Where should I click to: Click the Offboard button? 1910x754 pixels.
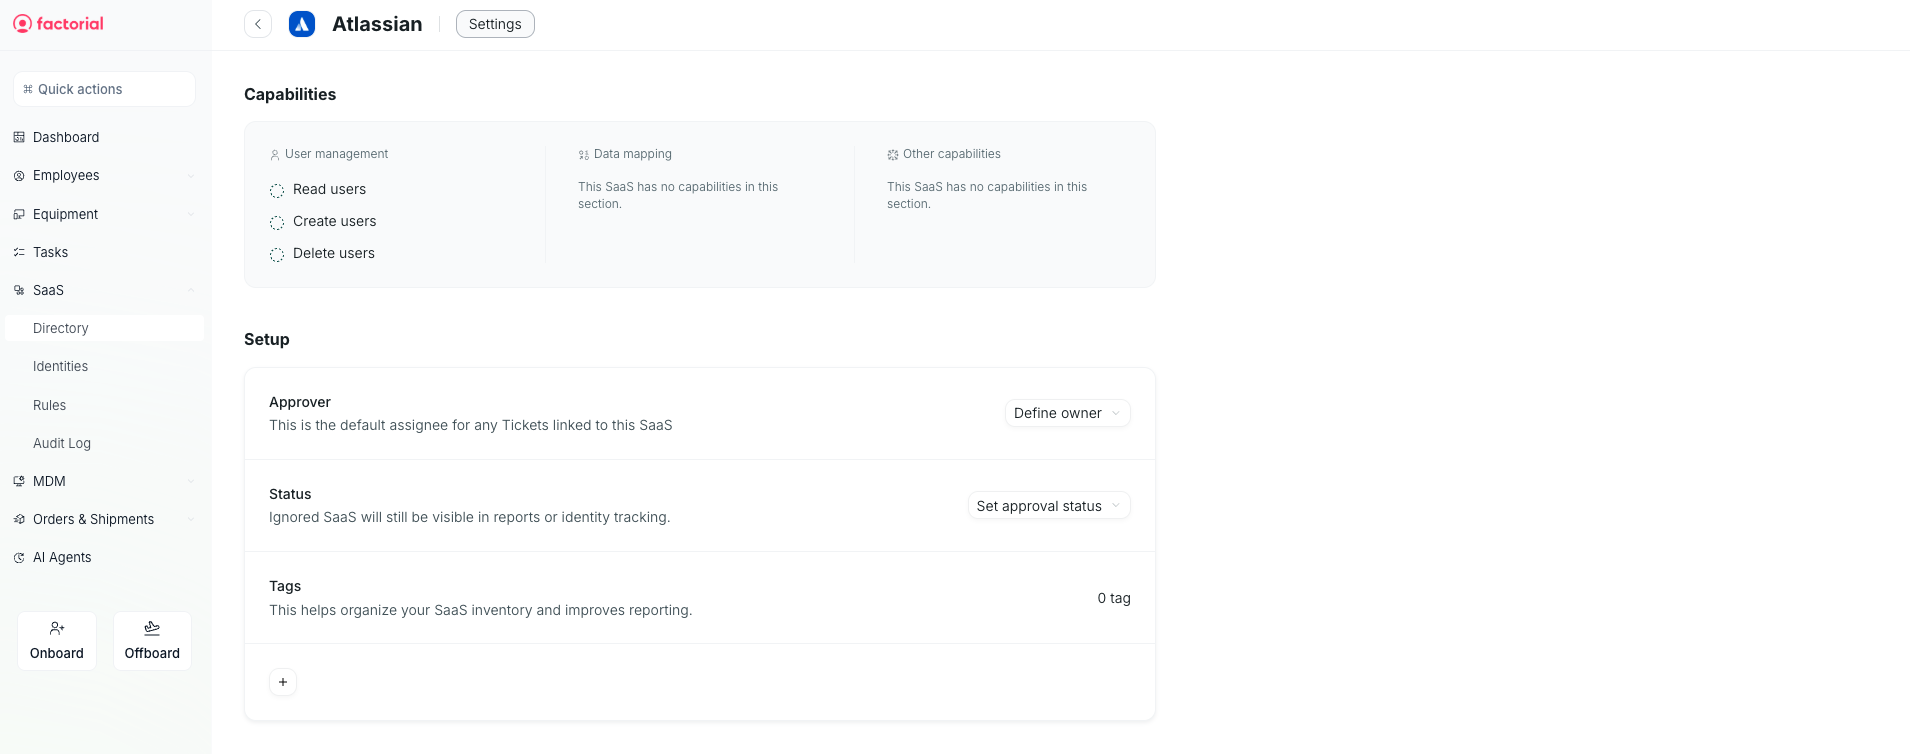pyautogui.click(x=152, y=641)
